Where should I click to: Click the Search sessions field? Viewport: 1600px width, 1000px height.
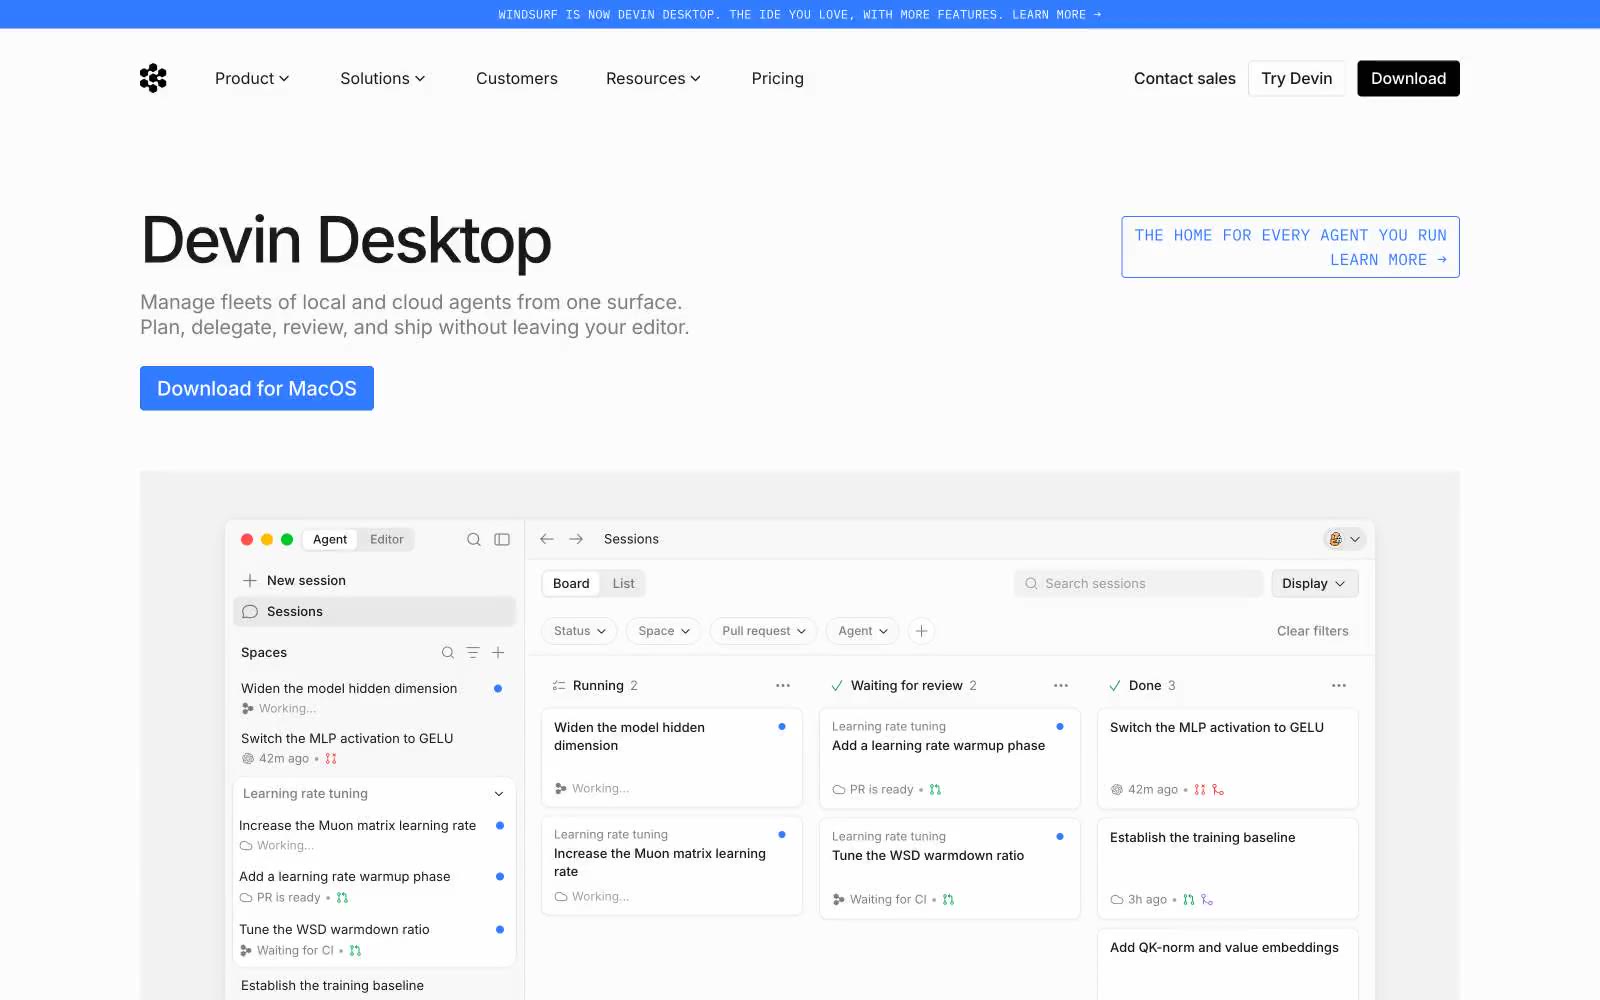click(x=1139, y=584)
